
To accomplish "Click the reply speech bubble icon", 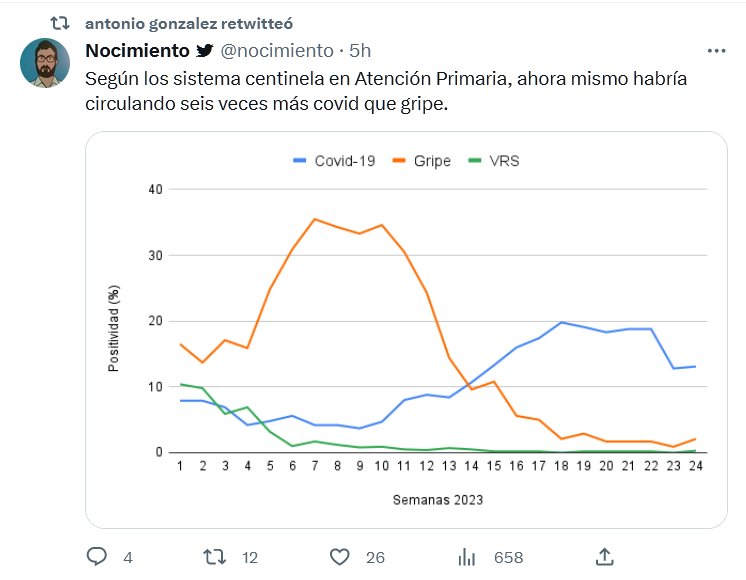I will point(97,556).
